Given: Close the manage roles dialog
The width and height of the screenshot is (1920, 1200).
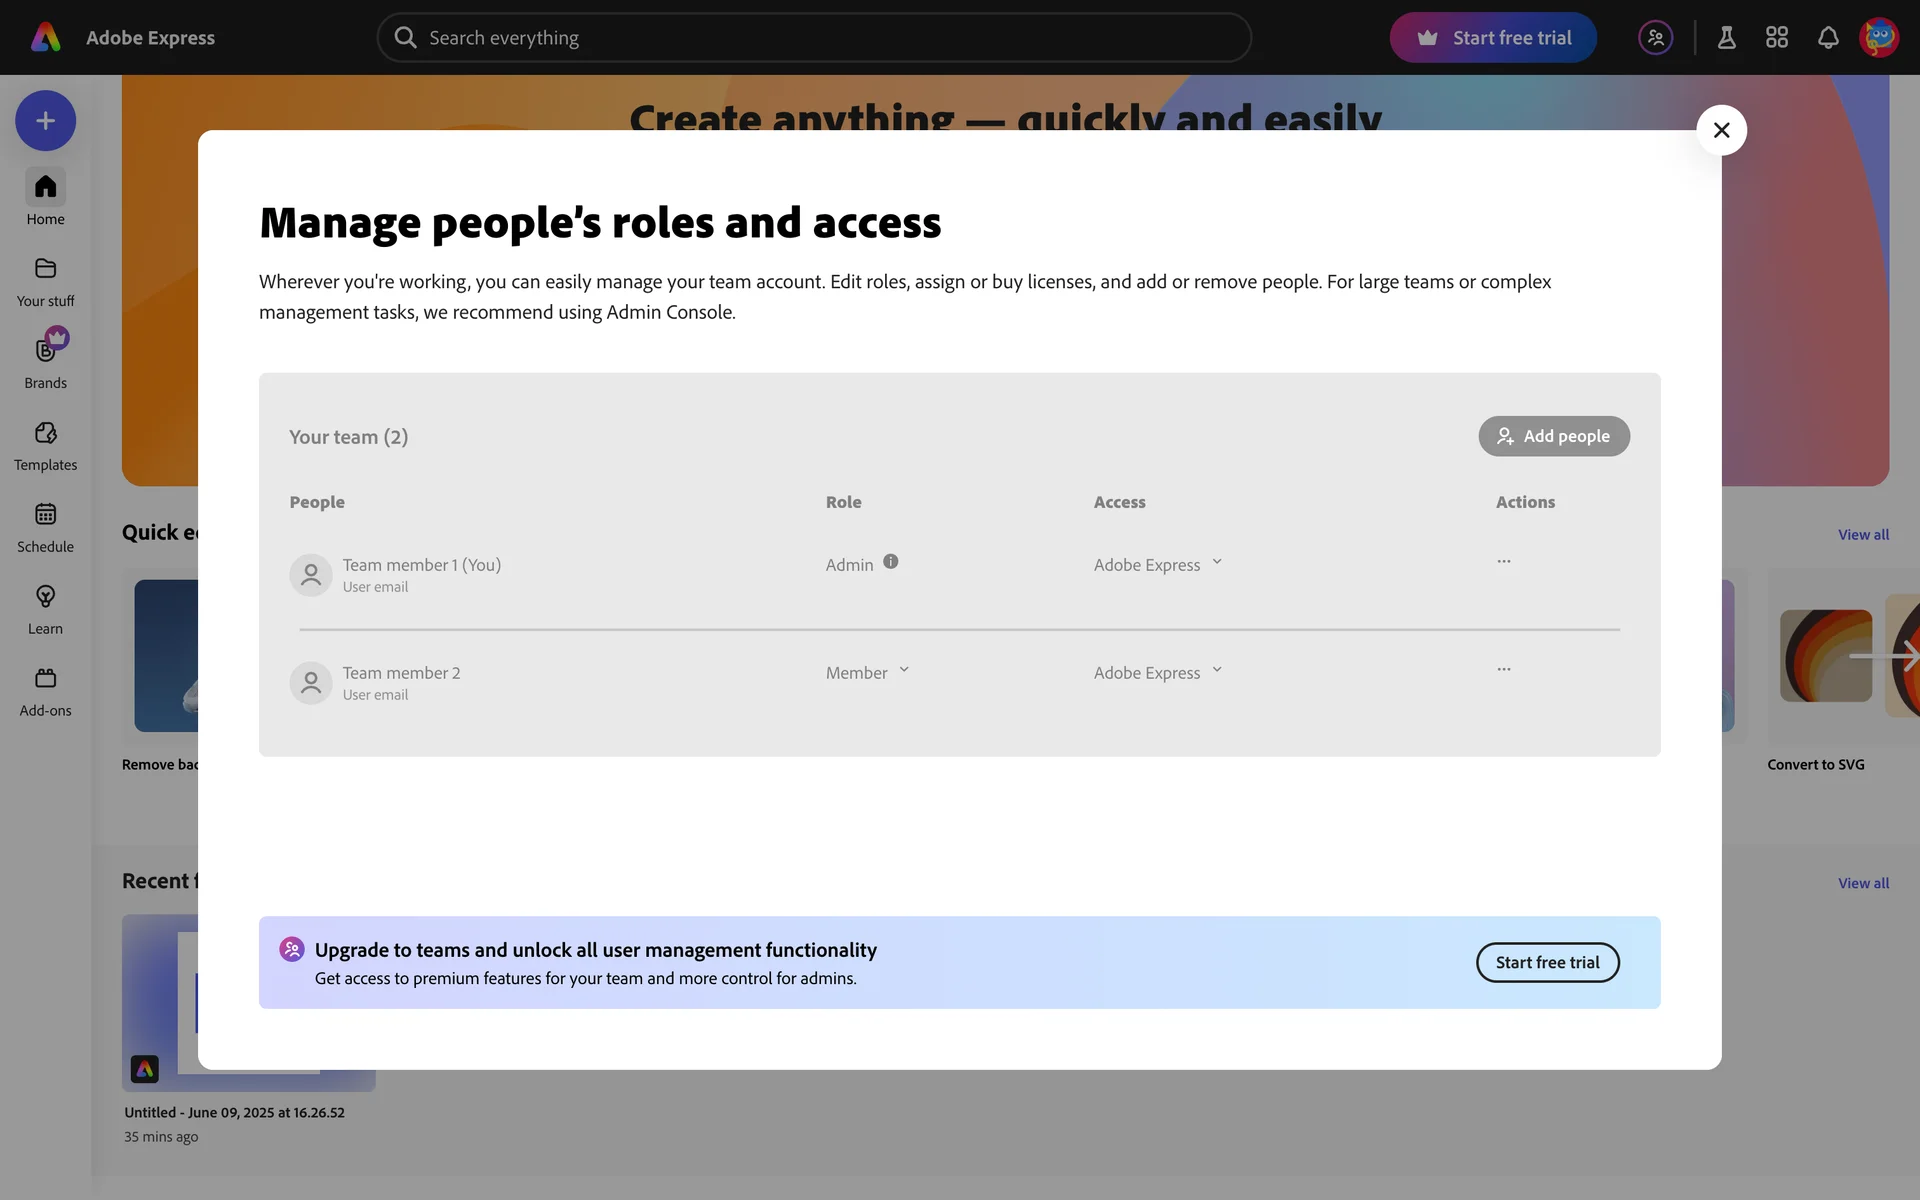Looking at the screenshot, I should pyautogui.click(x=1720, y=130).
